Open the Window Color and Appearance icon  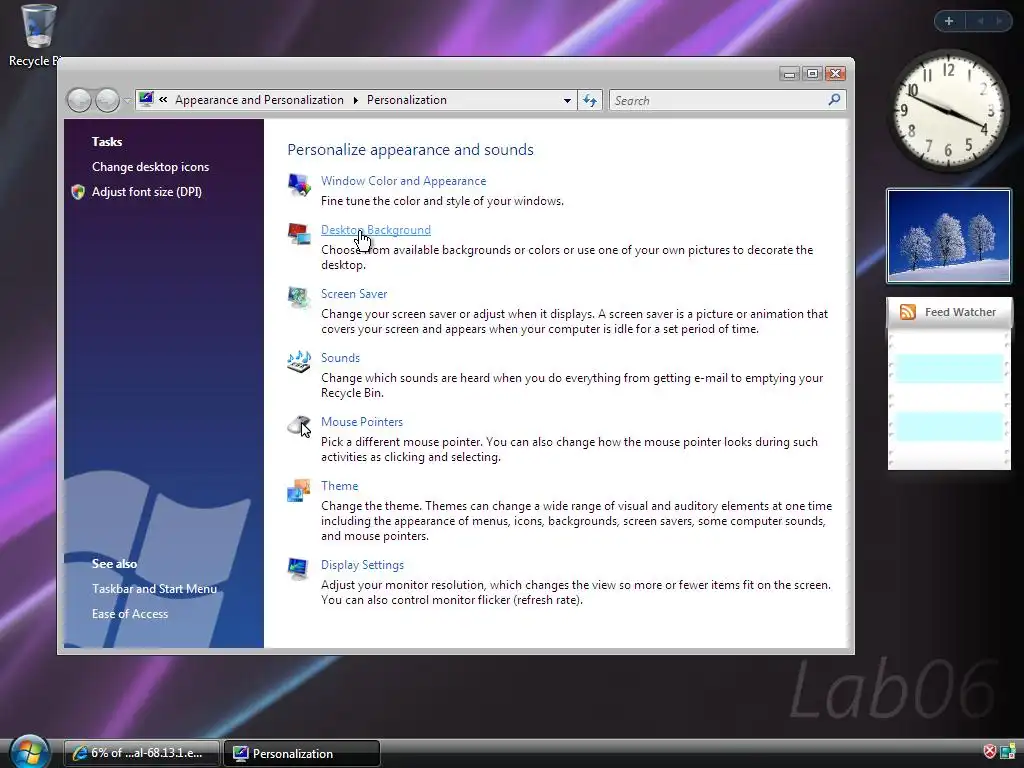299,184
